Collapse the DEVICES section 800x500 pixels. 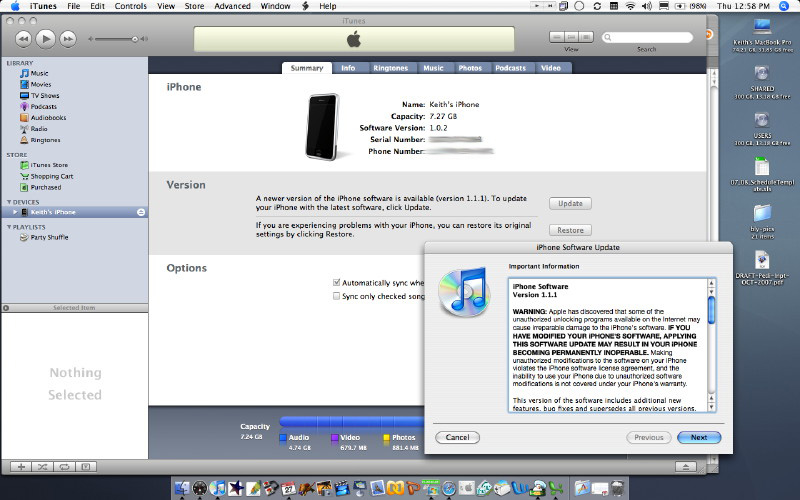(x=9, y=203)
